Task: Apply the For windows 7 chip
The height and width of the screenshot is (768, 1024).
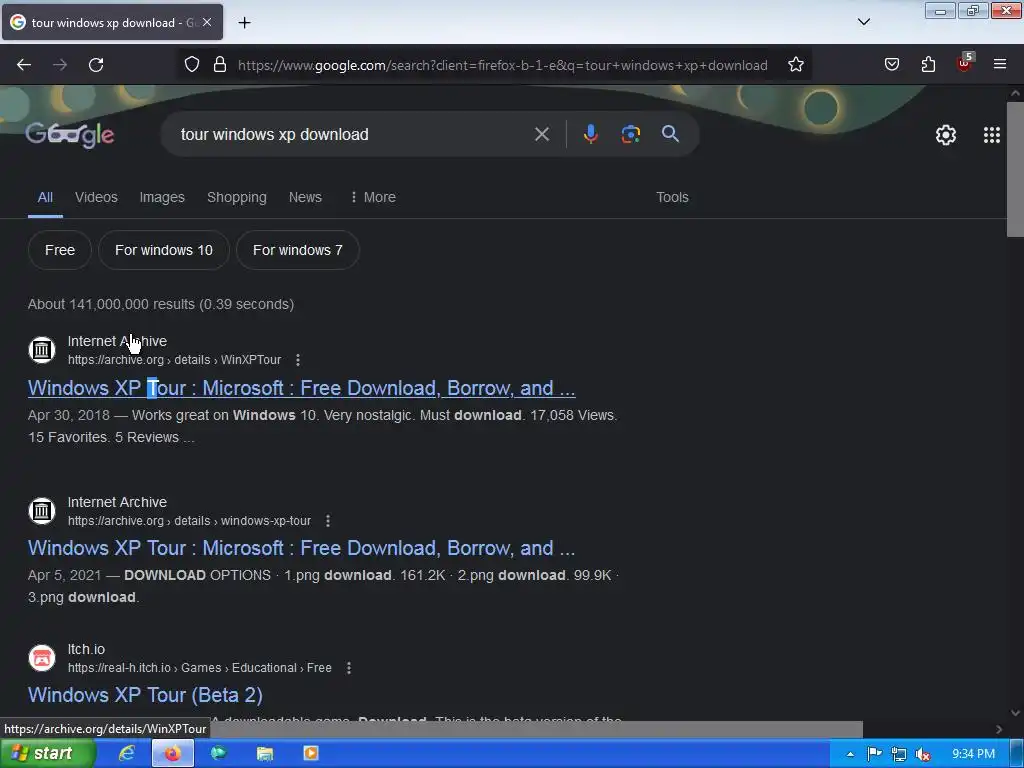Action: click(x=297, y=250)
